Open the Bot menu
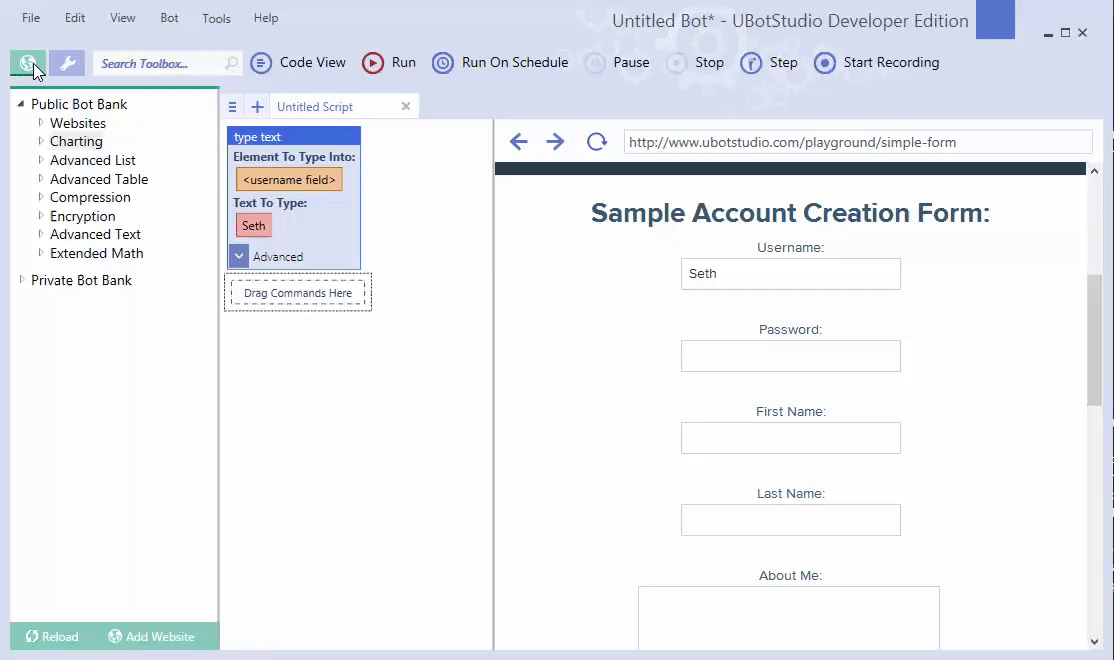 (169, 18)
